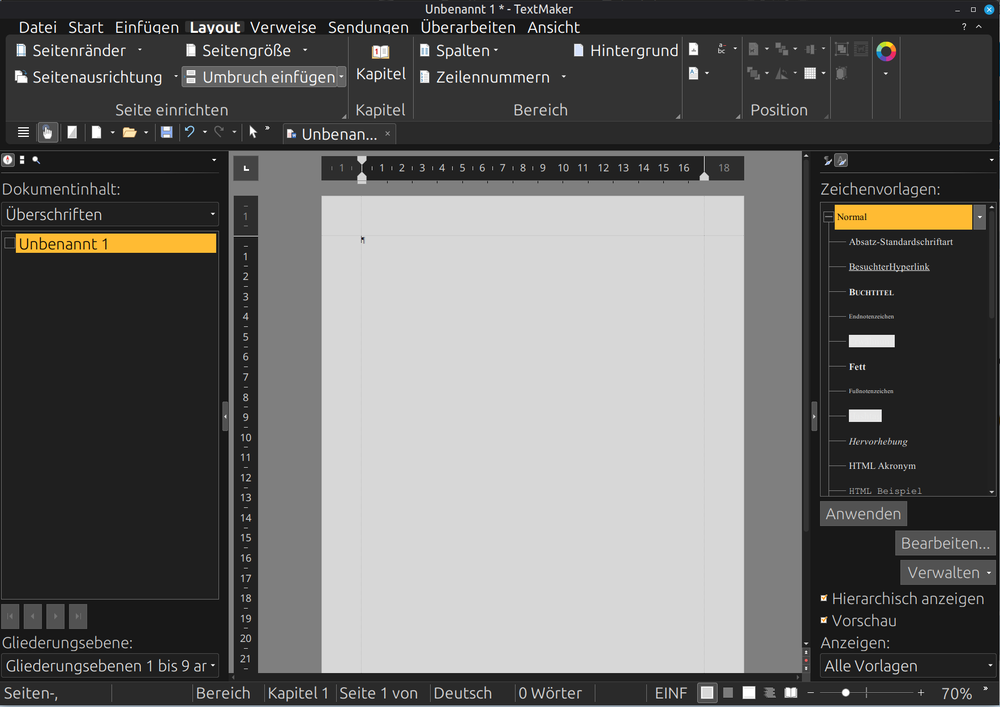This screenshot has height=707, width=1000.
Task: Click the rotate triangle icon in Position group
Action: 781,74
